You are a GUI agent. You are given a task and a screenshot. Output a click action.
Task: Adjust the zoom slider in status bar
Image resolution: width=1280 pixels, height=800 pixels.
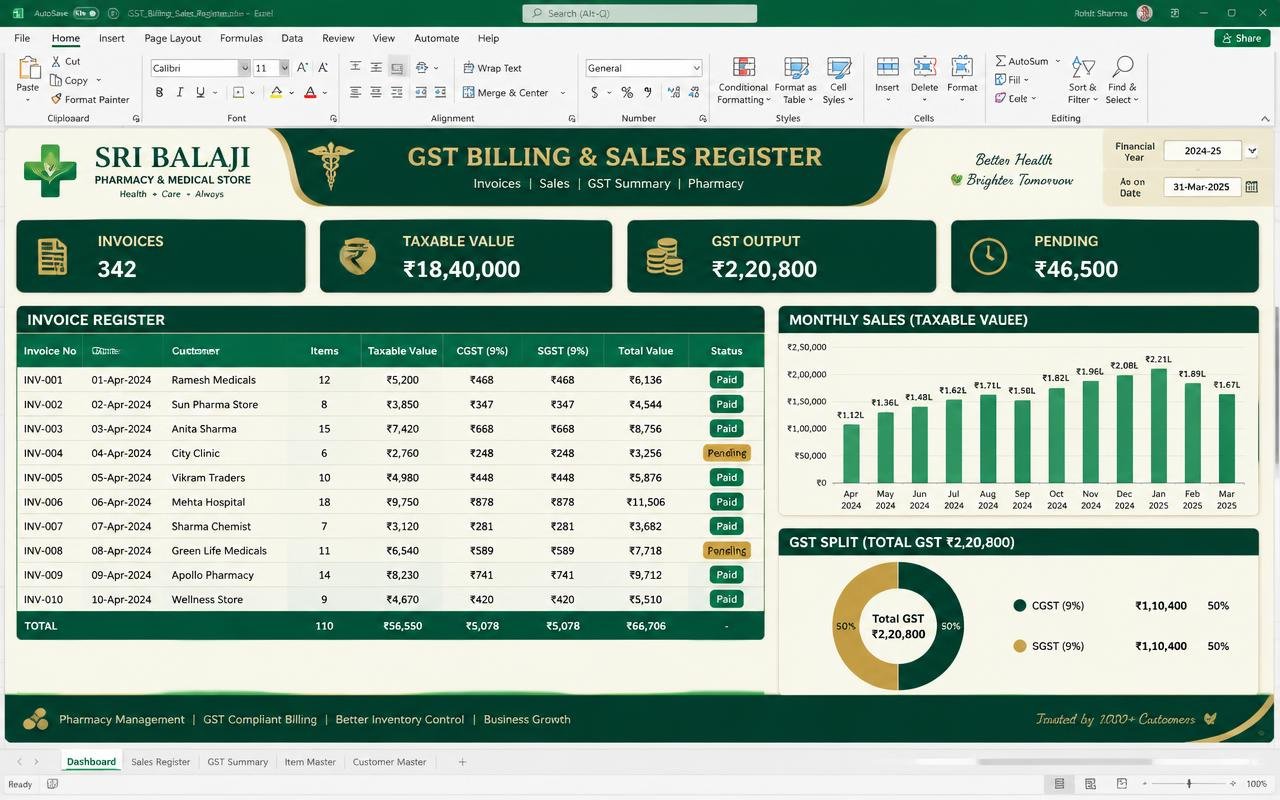tap(1189, 784)
